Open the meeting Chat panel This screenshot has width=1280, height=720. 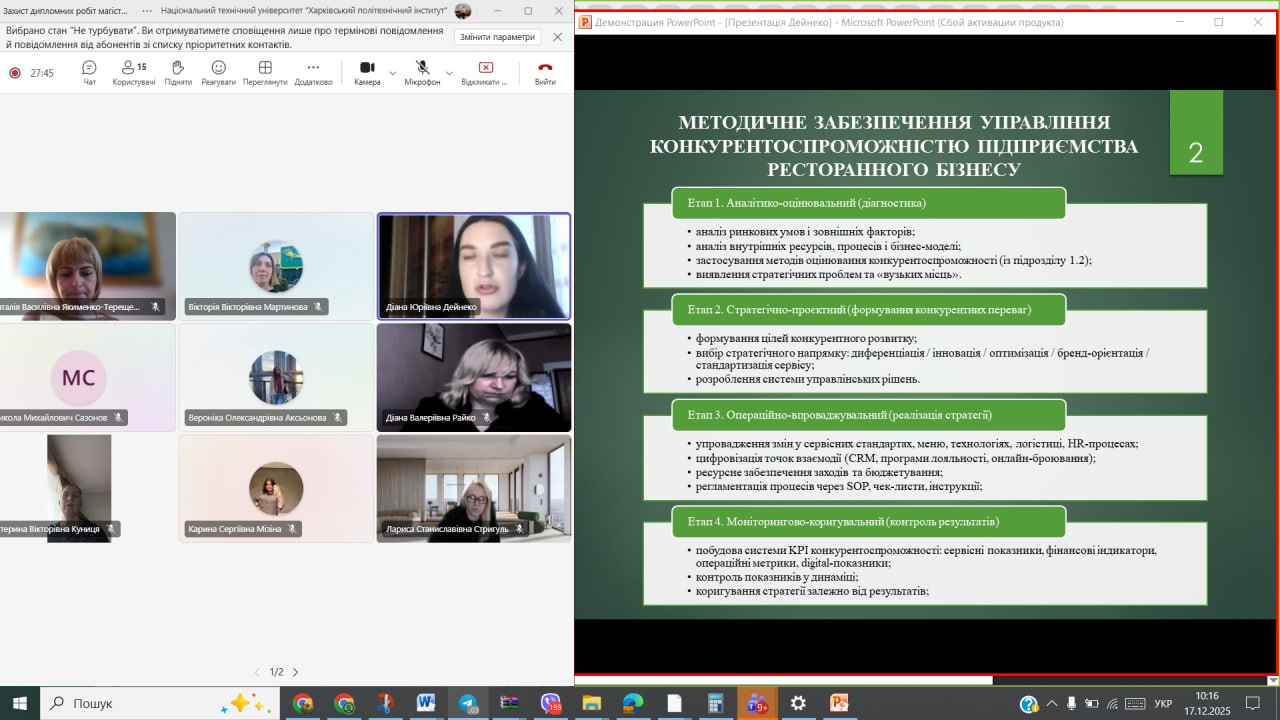89,72
